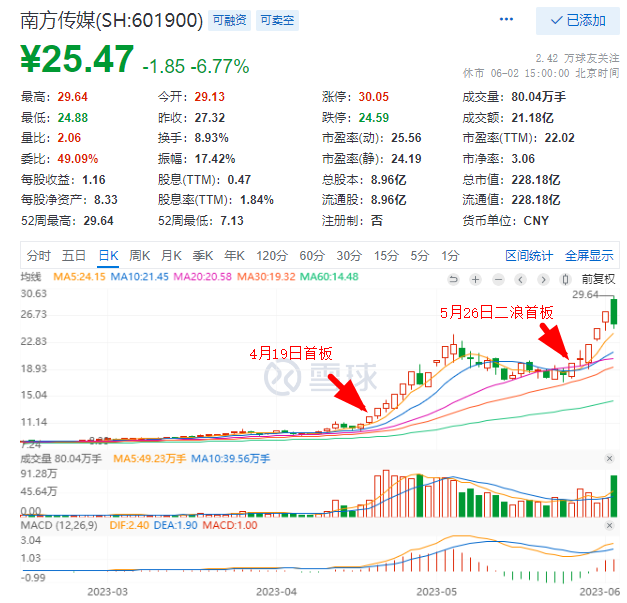
Task: Move chart right with chevron icon
Action: 543,279
